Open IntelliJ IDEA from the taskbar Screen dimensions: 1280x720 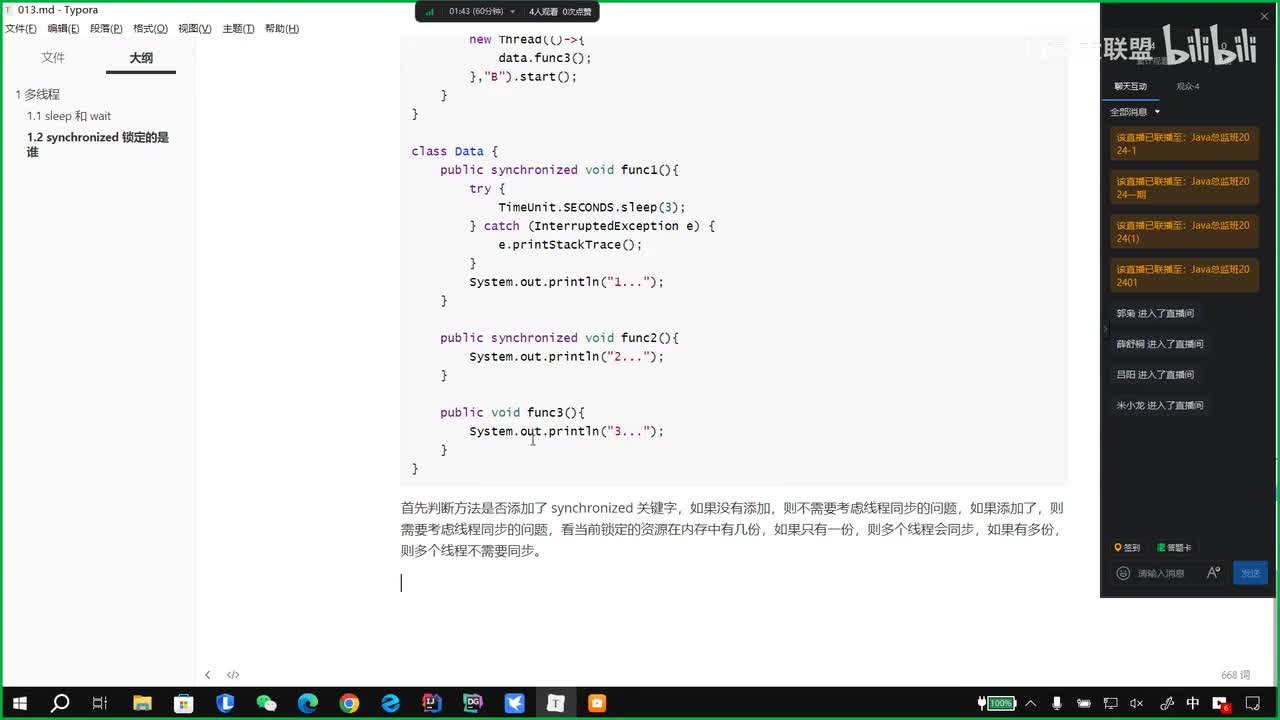click(432, 703)
